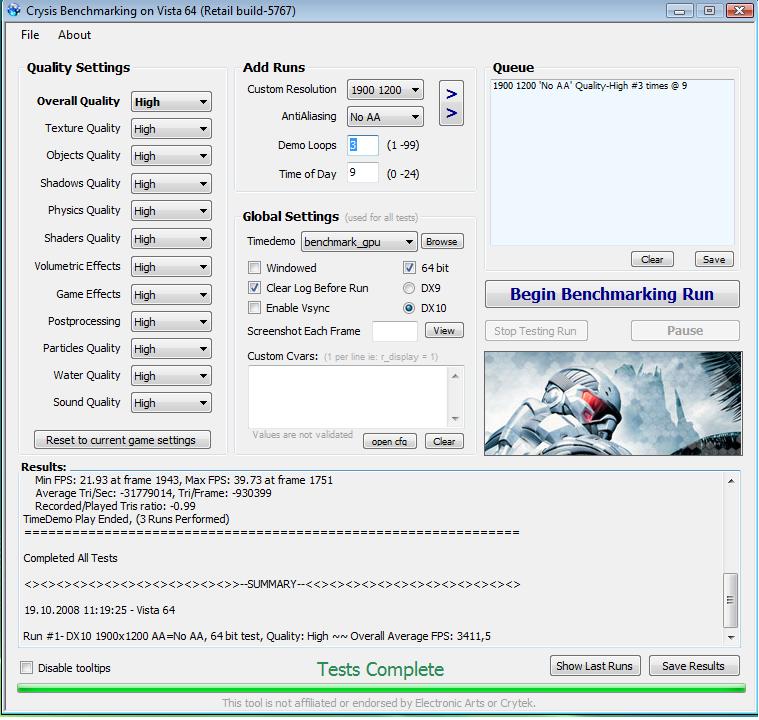The image size is (759, 720).
Task: Close the benchmarking window
Action: tap(739, 10)
